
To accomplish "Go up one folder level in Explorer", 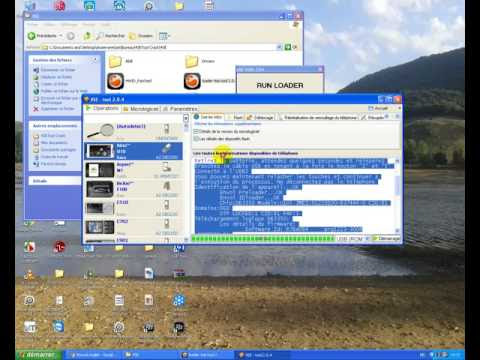I will (87, 36).
